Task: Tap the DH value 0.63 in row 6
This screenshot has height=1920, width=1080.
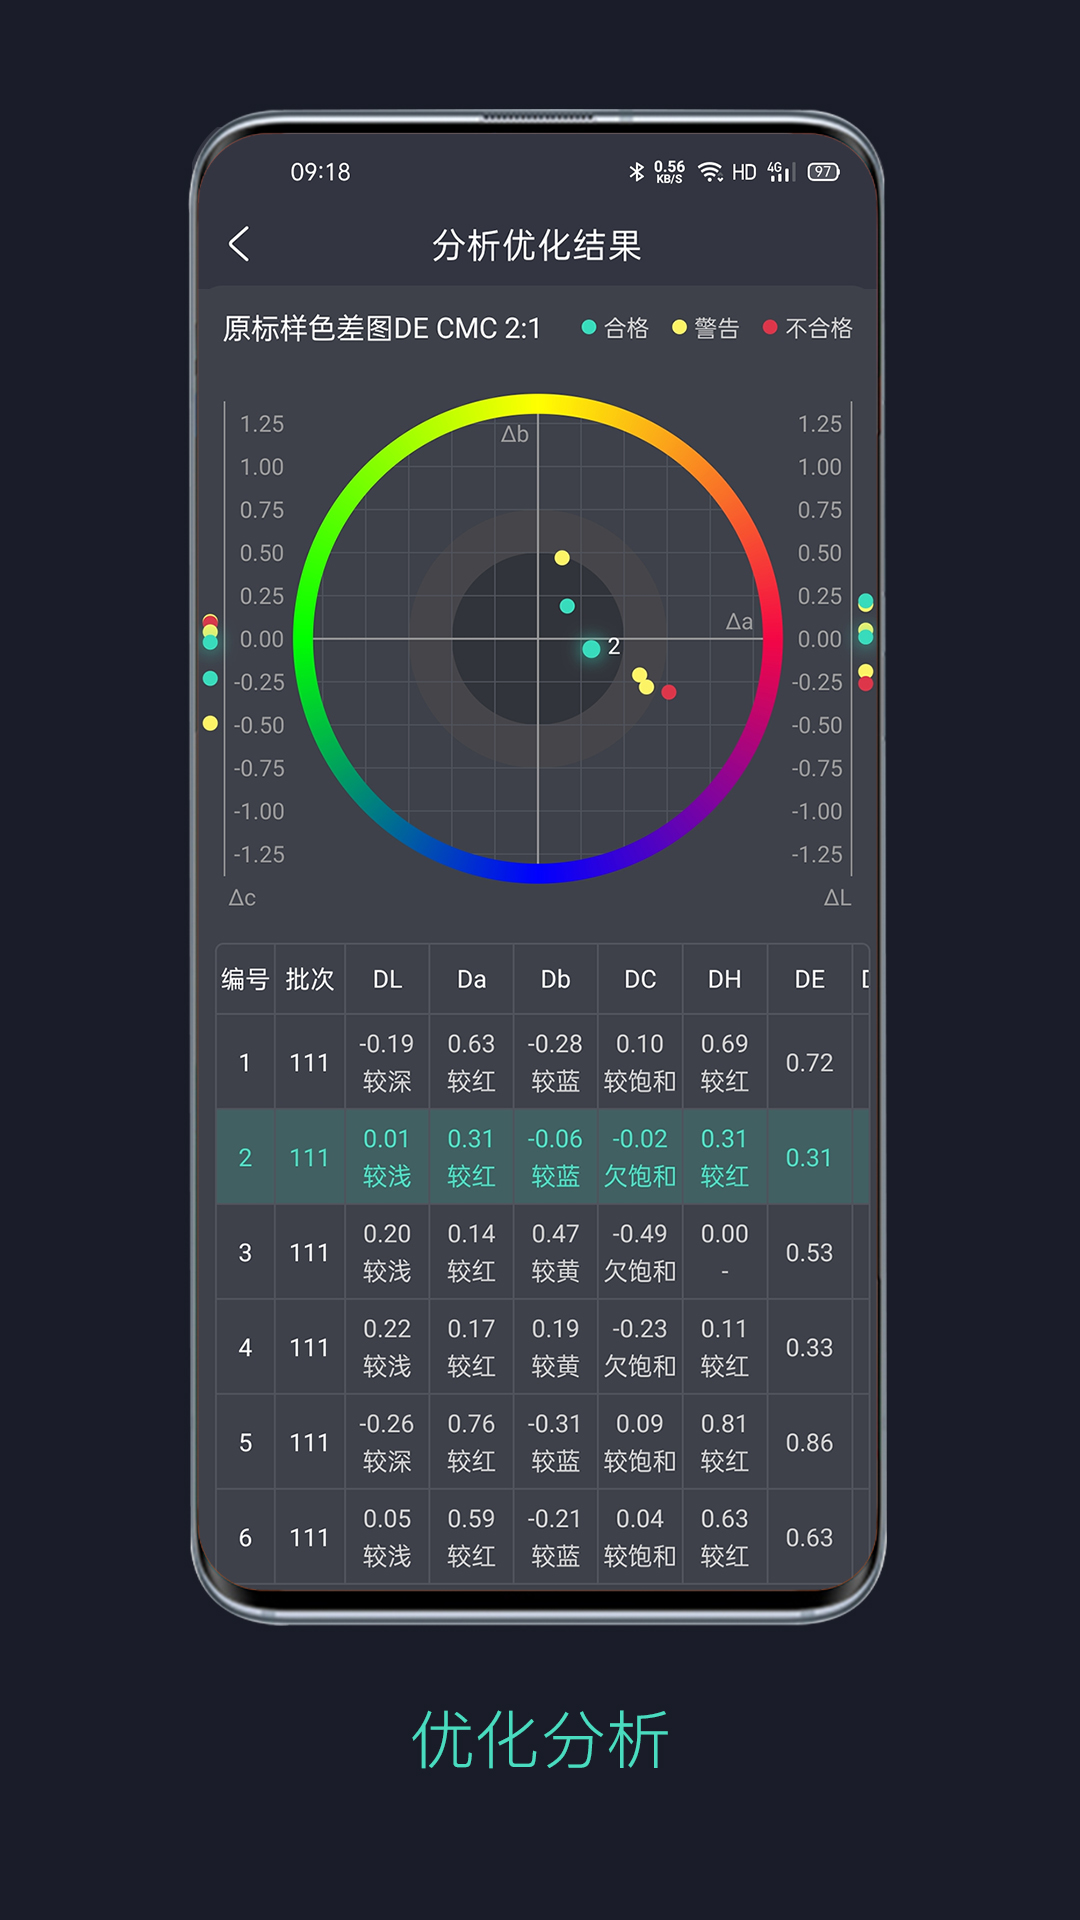Action: (724, 1519)
